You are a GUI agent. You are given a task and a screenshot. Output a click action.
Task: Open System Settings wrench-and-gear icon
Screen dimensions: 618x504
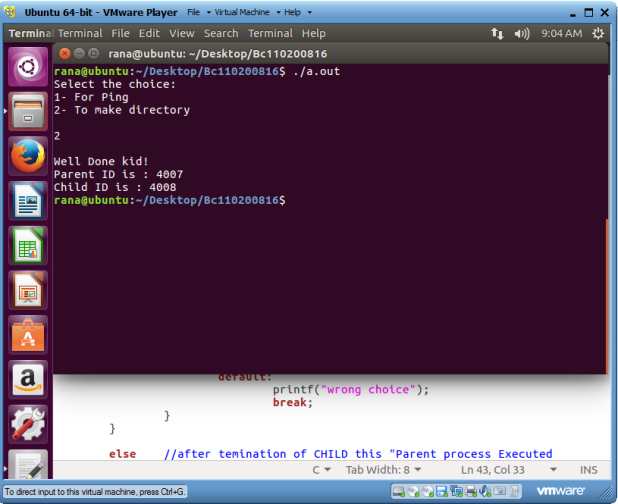[28, 424]
